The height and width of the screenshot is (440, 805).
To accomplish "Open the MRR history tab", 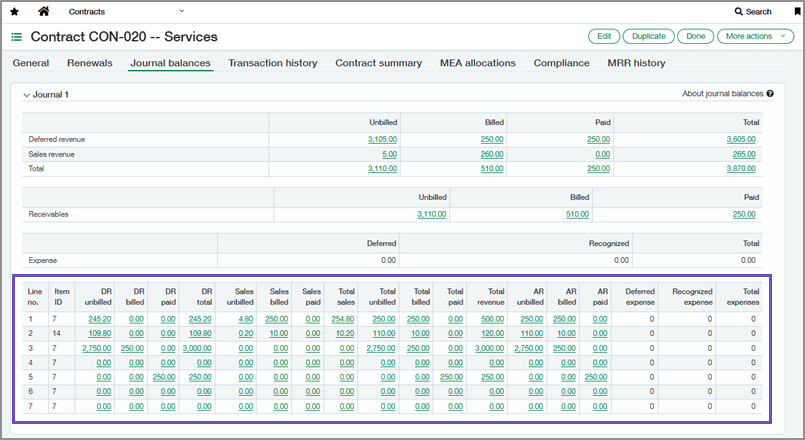I will click(x=636, y=63).
